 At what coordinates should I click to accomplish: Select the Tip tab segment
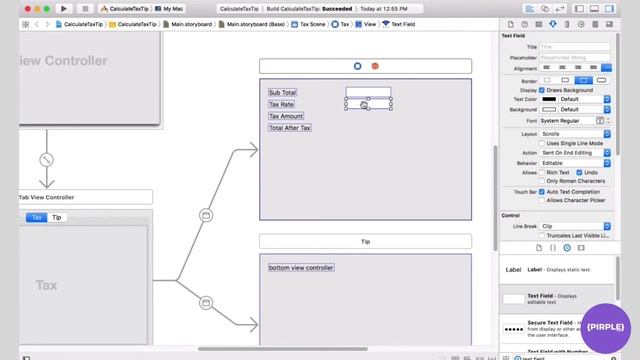(x=57, y=218)
